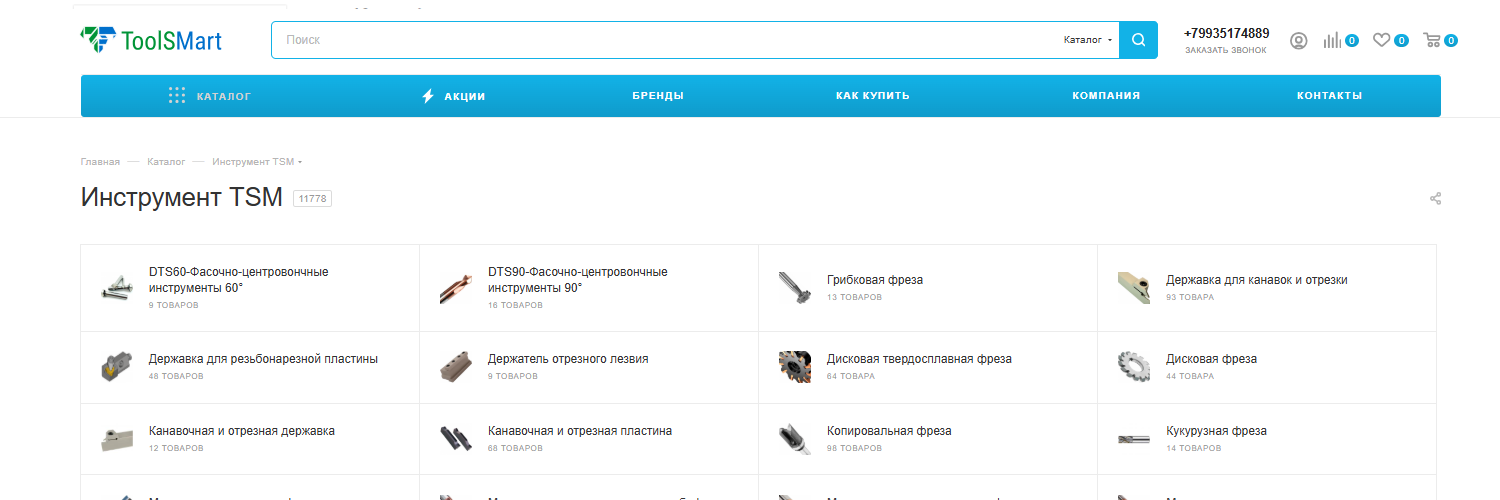Open the shopping cart icon
1500x500 pixels.
[1432, 41]
